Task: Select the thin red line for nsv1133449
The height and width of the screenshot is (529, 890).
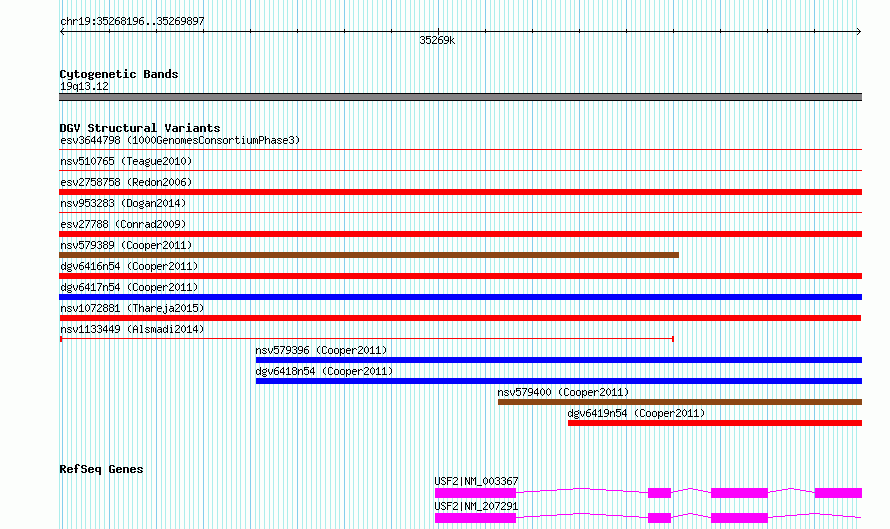Action: 367,339
